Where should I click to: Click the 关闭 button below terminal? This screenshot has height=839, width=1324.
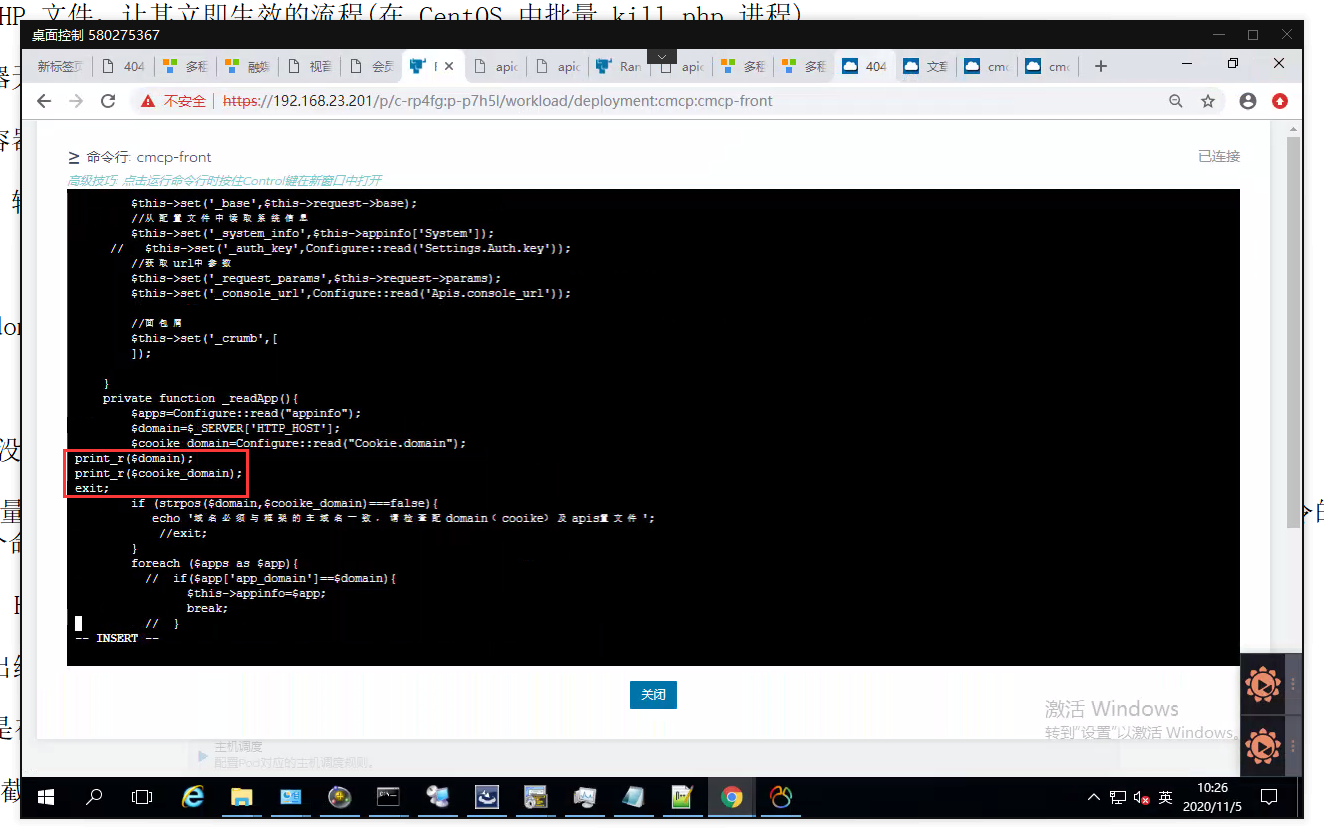653,695
